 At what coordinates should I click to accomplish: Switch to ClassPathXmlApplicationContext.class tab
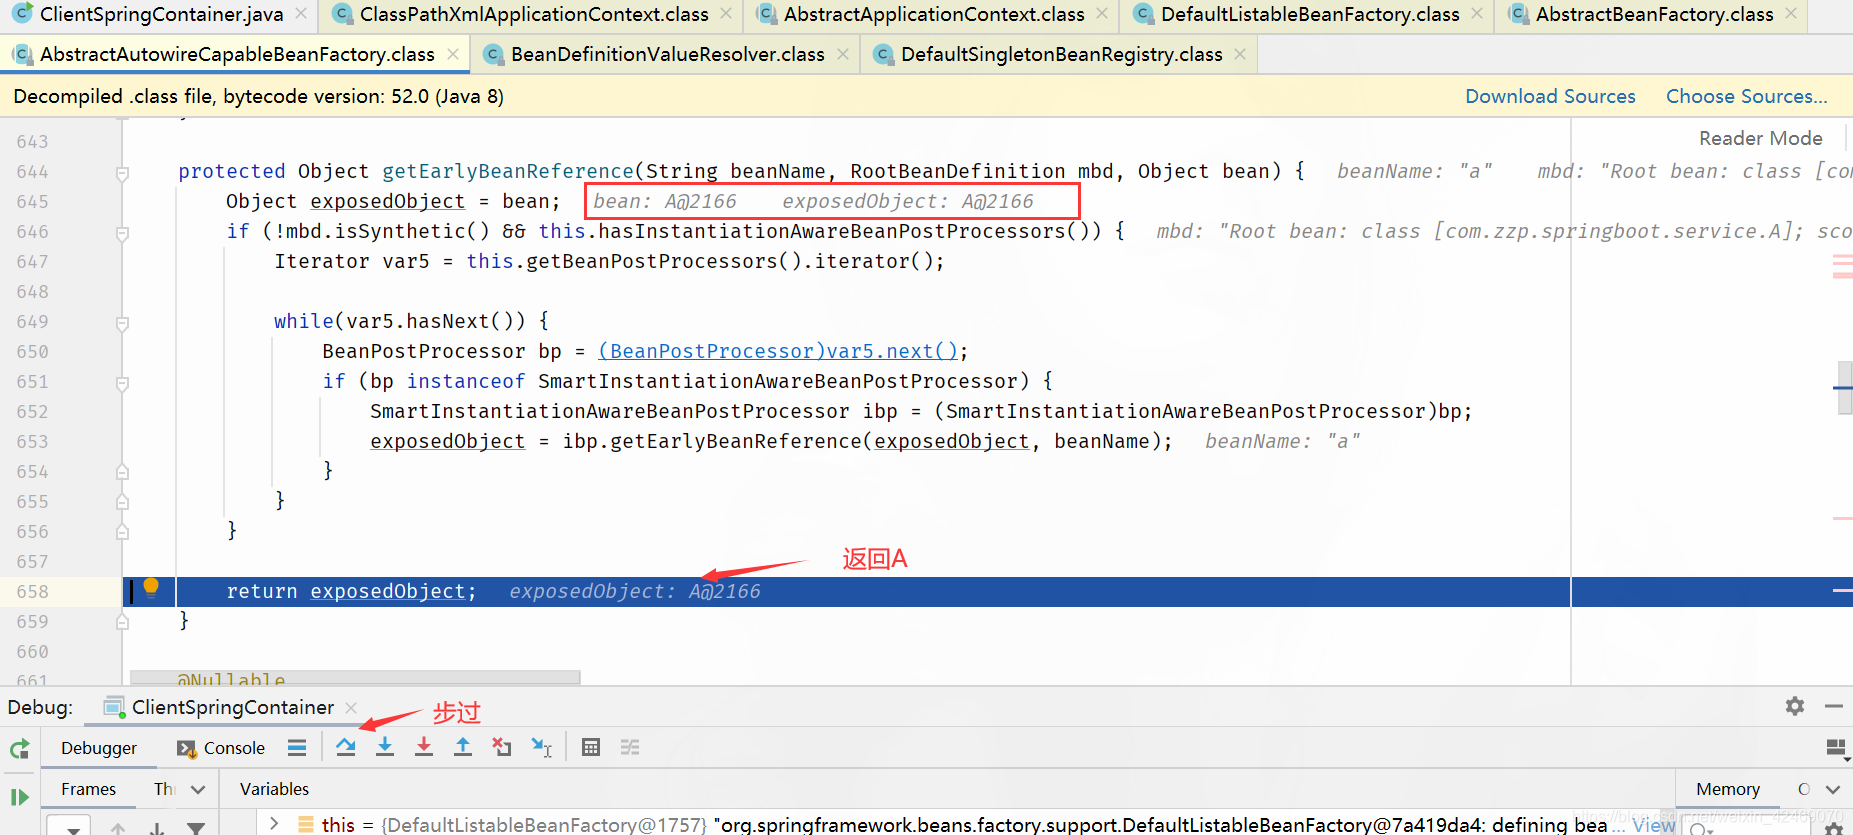pos(533,14)
